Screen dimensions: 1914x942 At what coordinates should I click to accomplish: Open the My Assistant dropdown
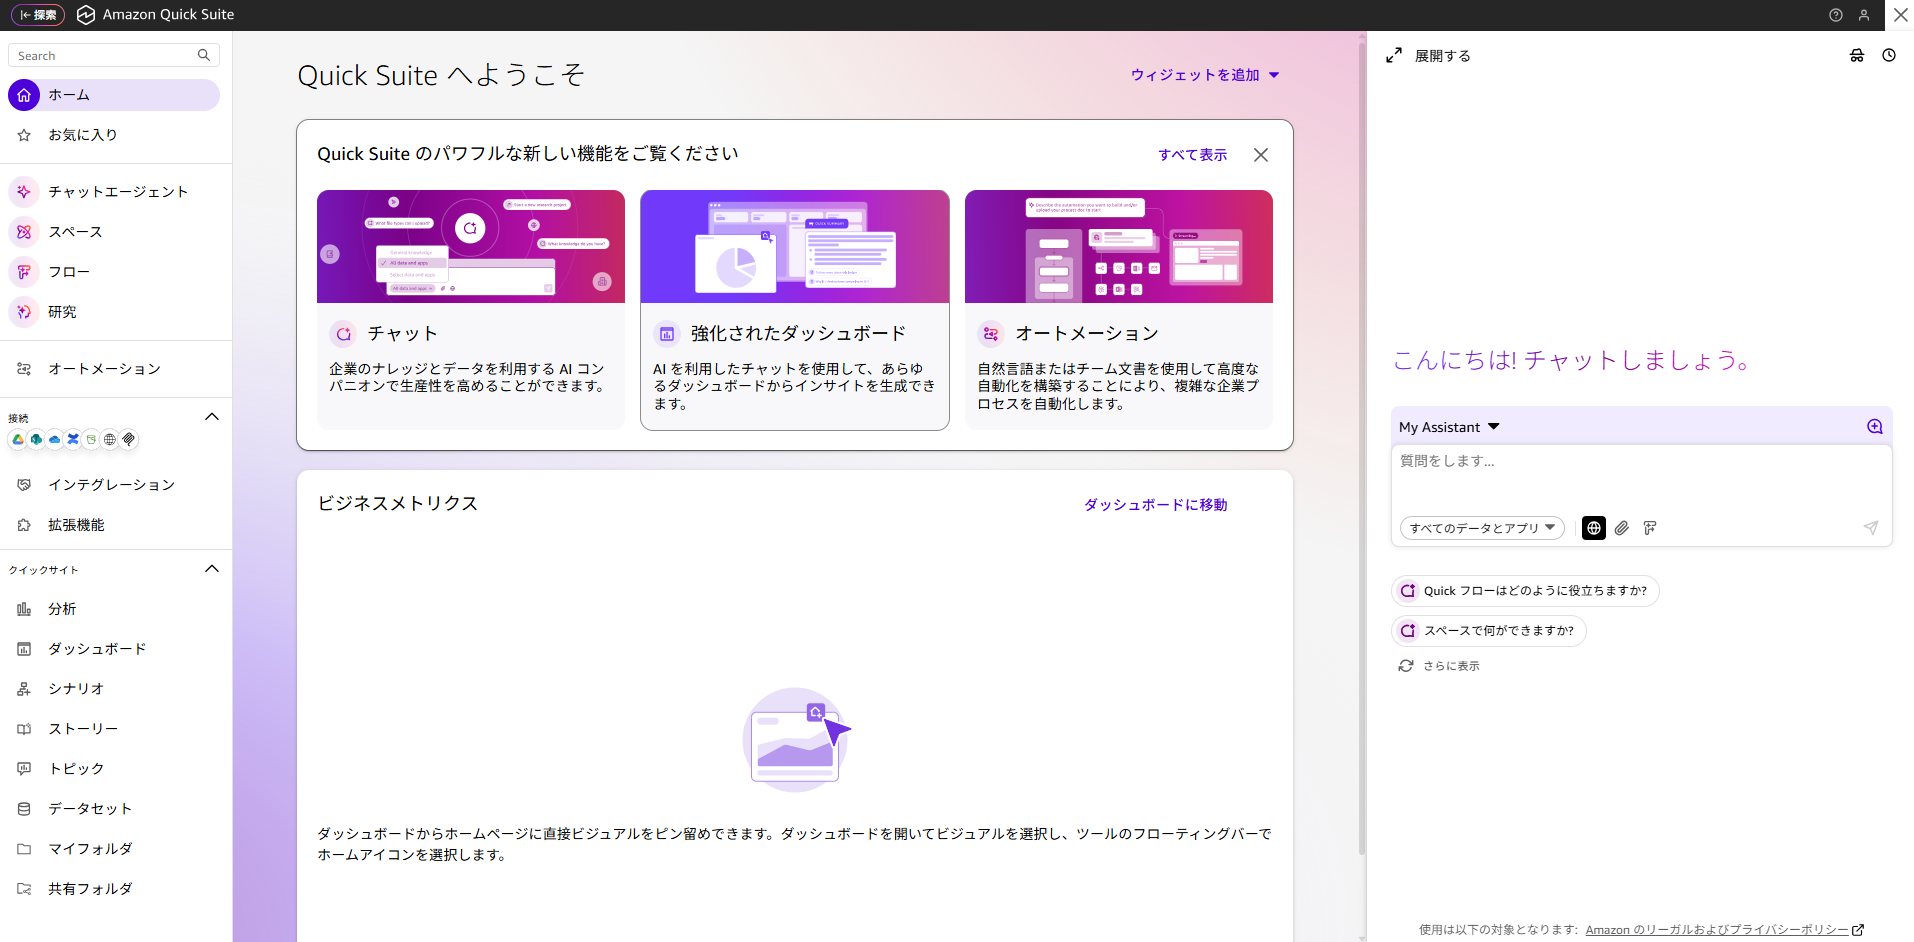click(x=1448, y=426)
